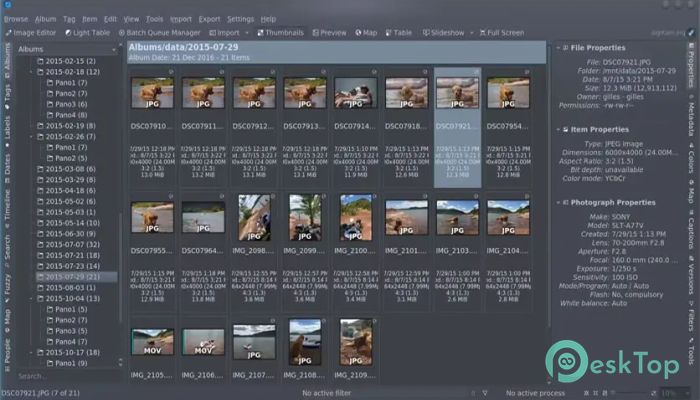Viewport: 700px width, 400px height.
Task: Collapse the Item Properties section
Action: pyautogui.click(x=558, y=129)
